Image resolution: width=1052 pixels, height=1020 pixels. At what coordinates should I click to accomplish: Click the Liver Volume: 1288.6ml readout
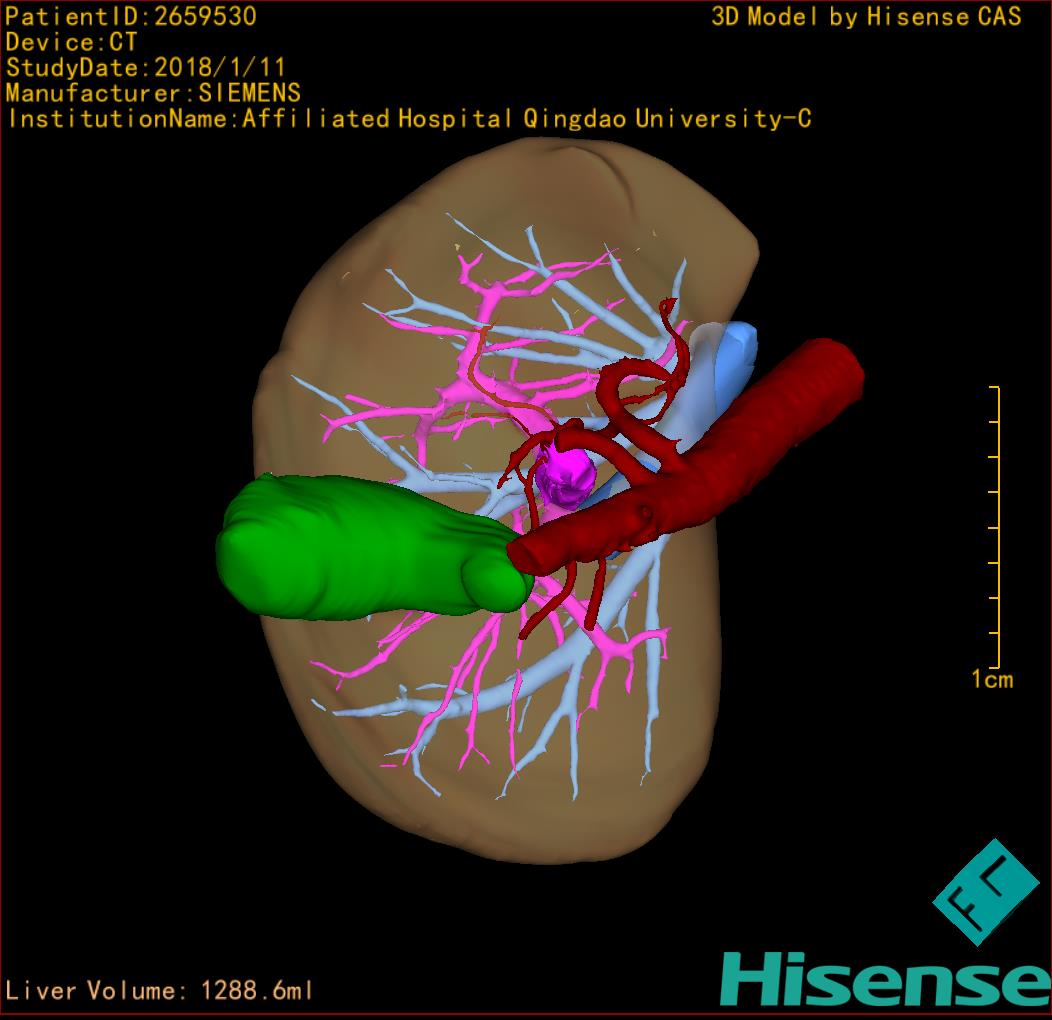click(x=158, y=990)
